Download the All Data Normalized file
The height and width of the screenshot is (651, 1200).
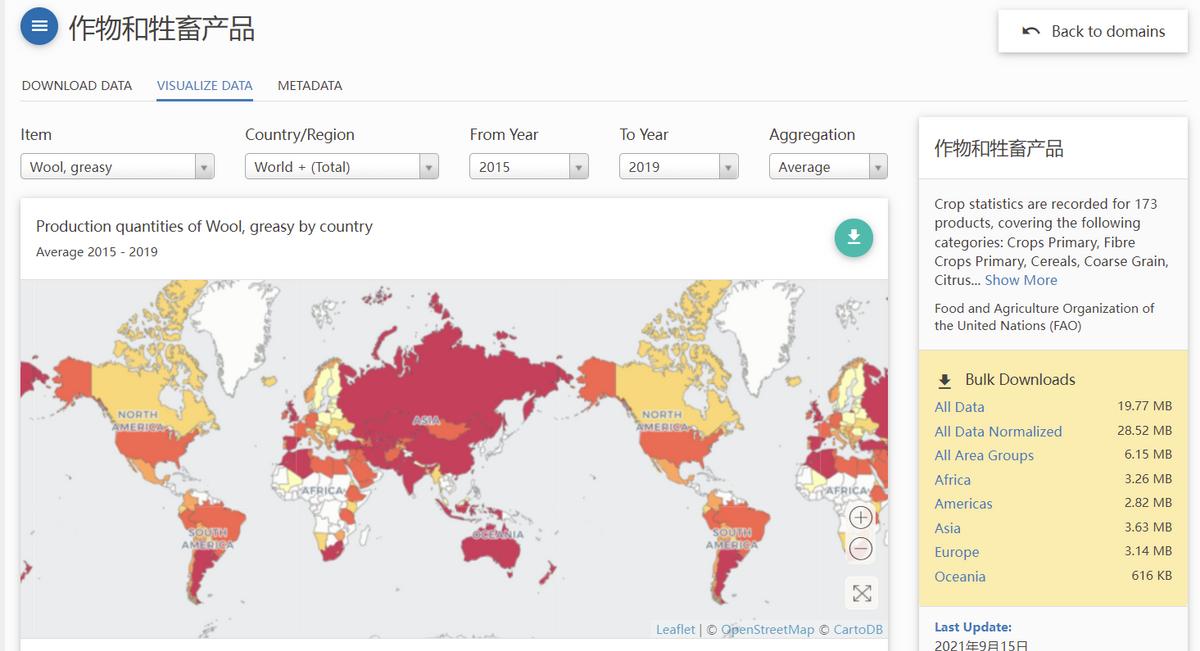tap(998, 431)
